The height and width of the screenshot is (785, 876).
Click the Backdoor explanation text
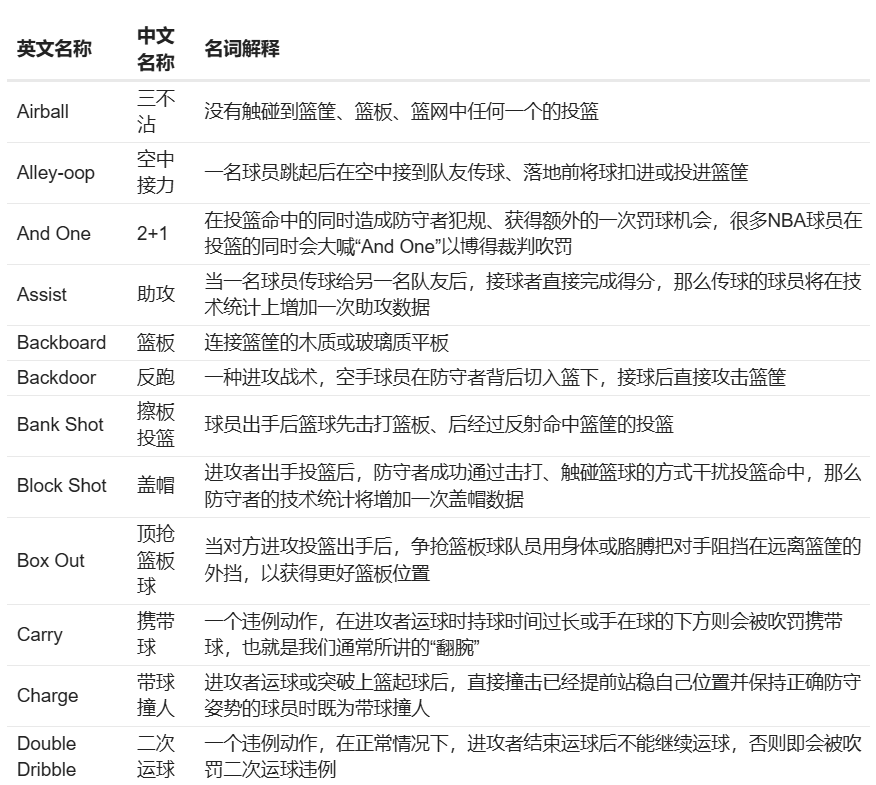[x=495, y=378]
